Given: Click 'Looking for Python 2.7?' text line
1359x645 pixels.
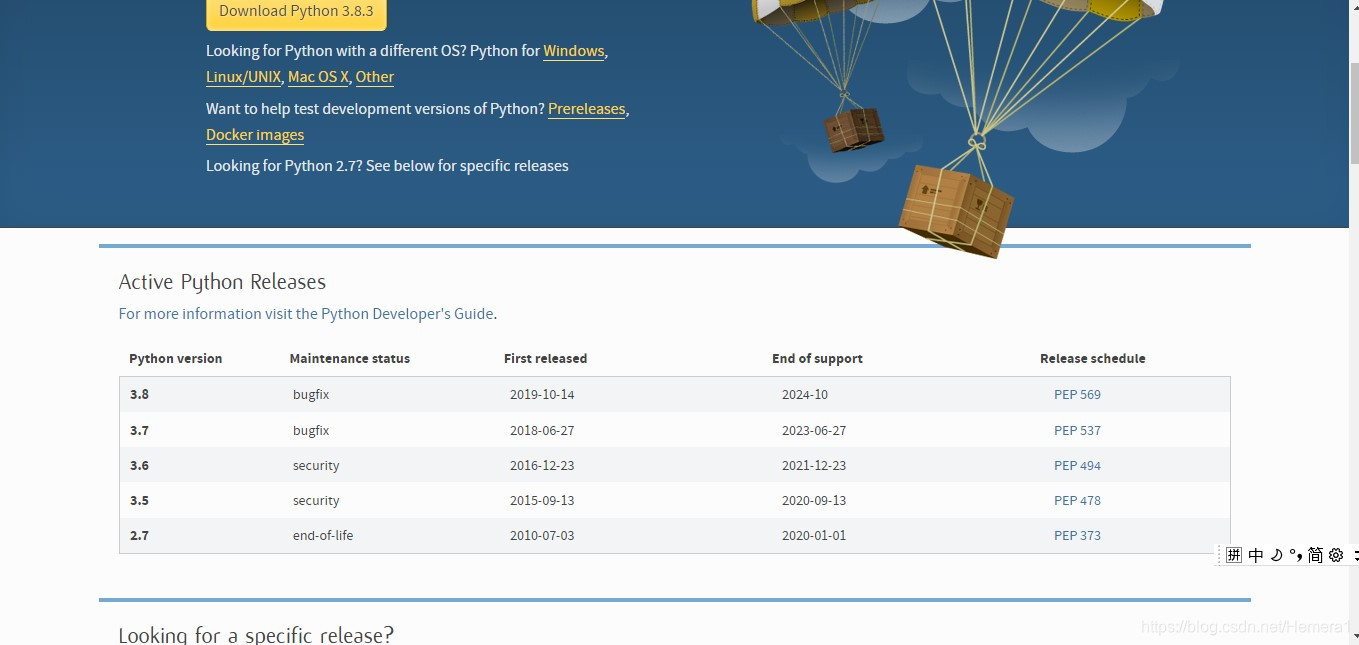Looking at the screenshot, I should point(387,166).
